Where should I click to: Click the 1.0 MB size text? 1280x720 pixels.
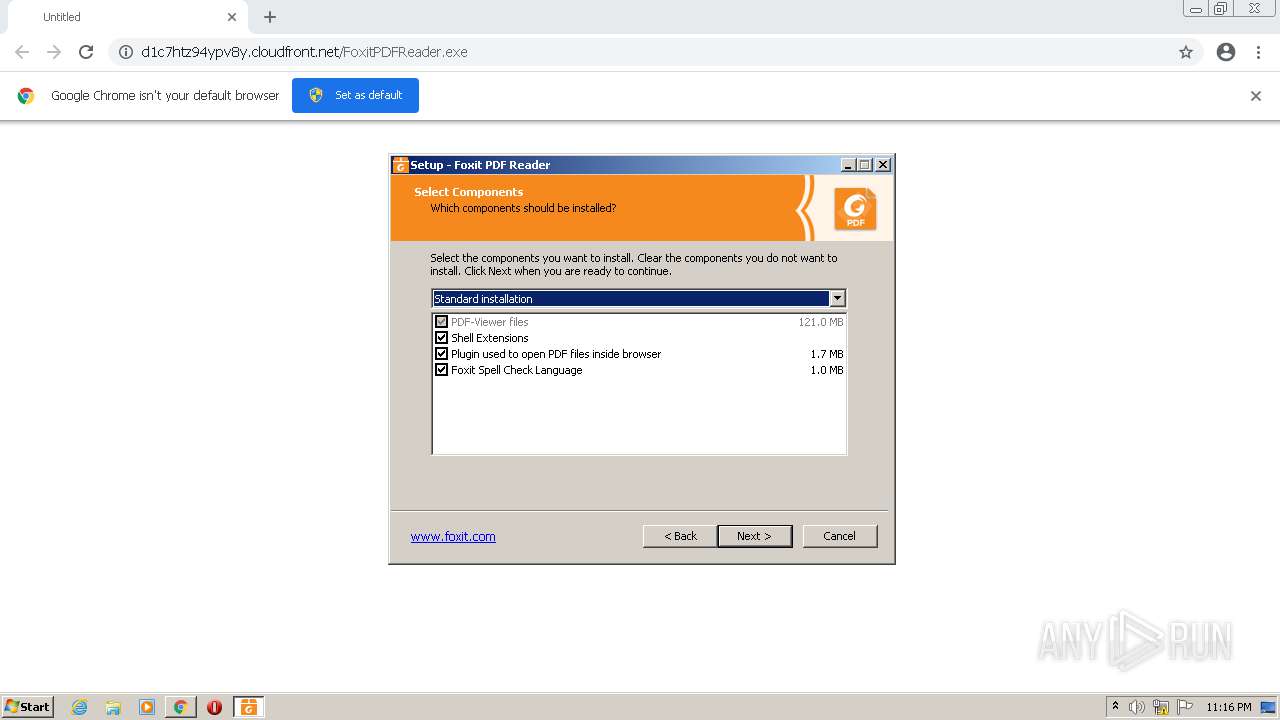827,370
